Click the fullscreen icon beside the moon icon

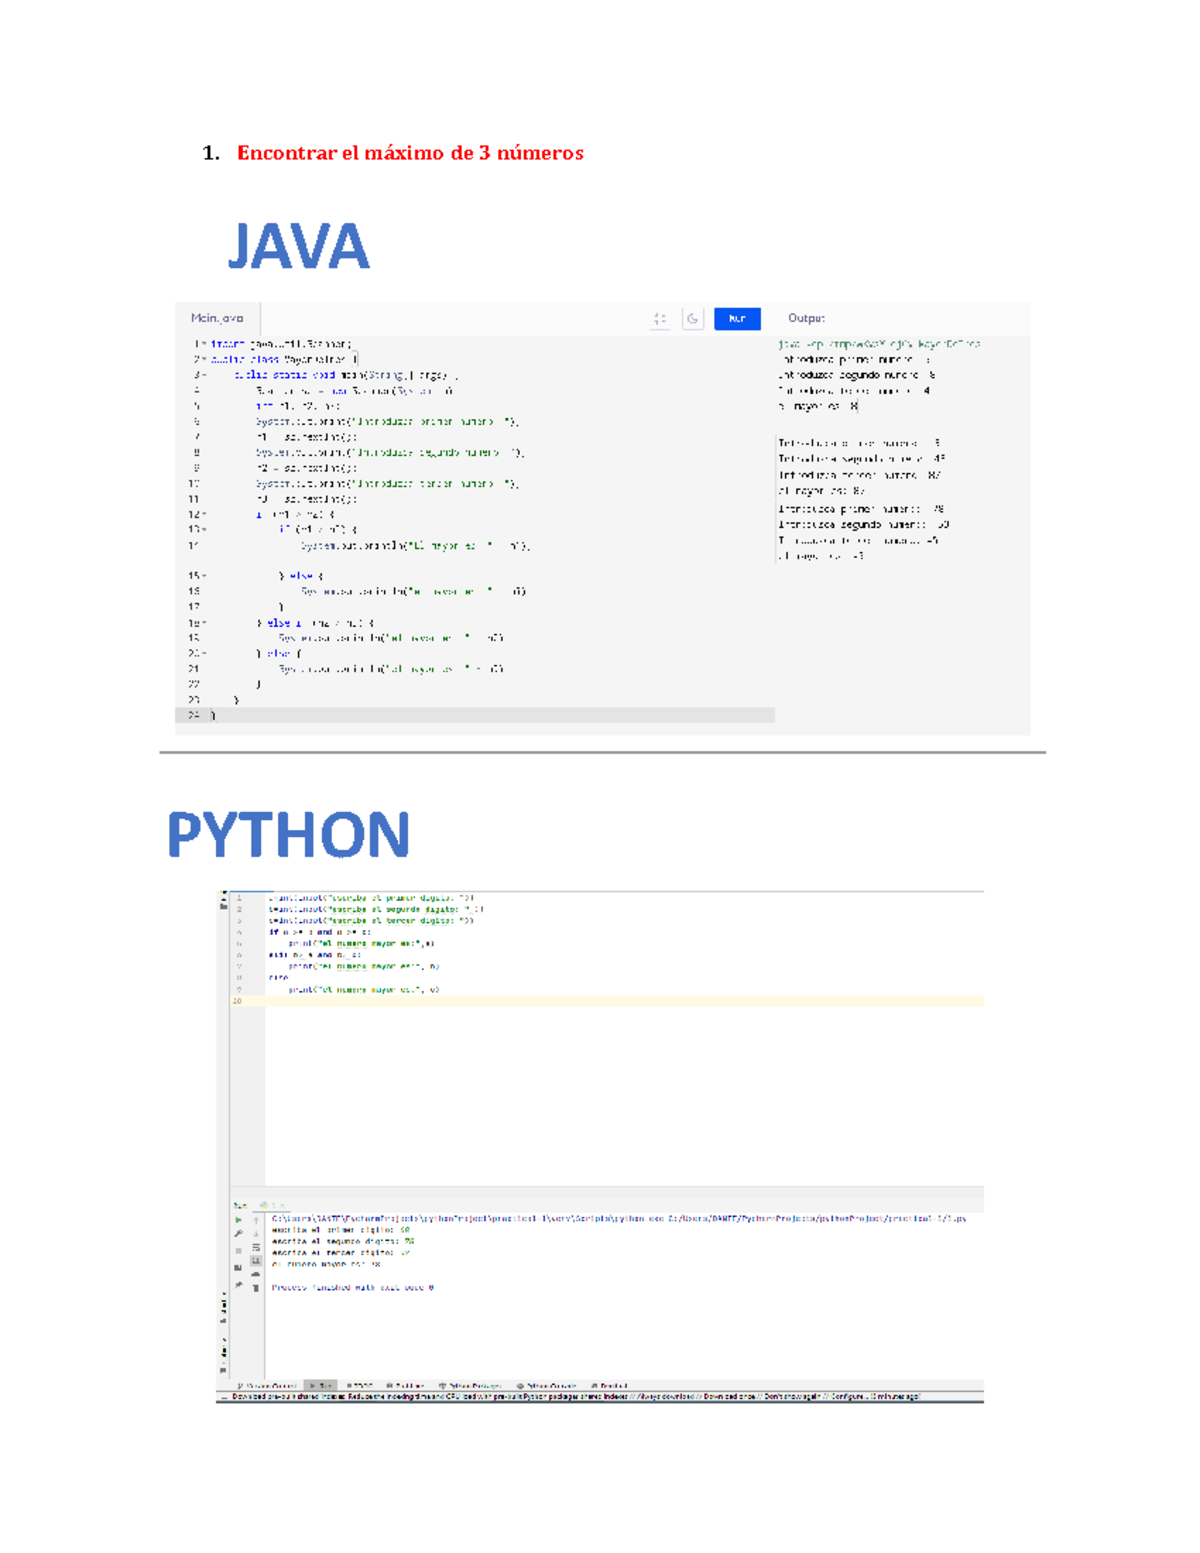pyautogui.click(x=660, y=319)
